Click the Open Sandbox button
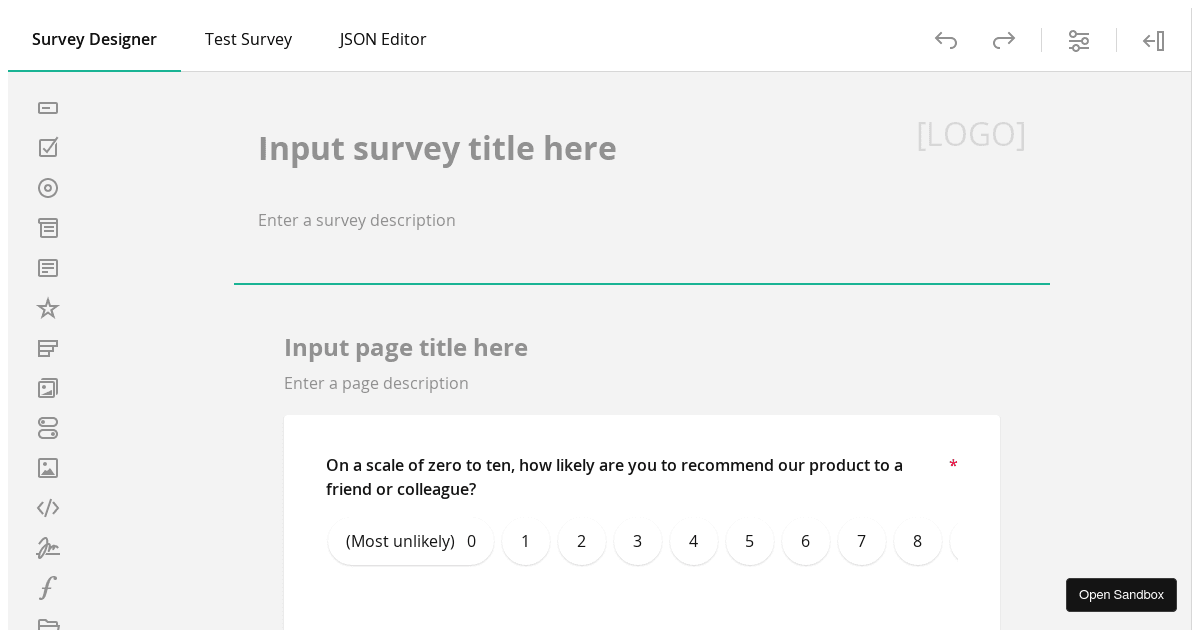This screenshot has height=630, width=1200. pyautogui.click(x=1121, y=595)
